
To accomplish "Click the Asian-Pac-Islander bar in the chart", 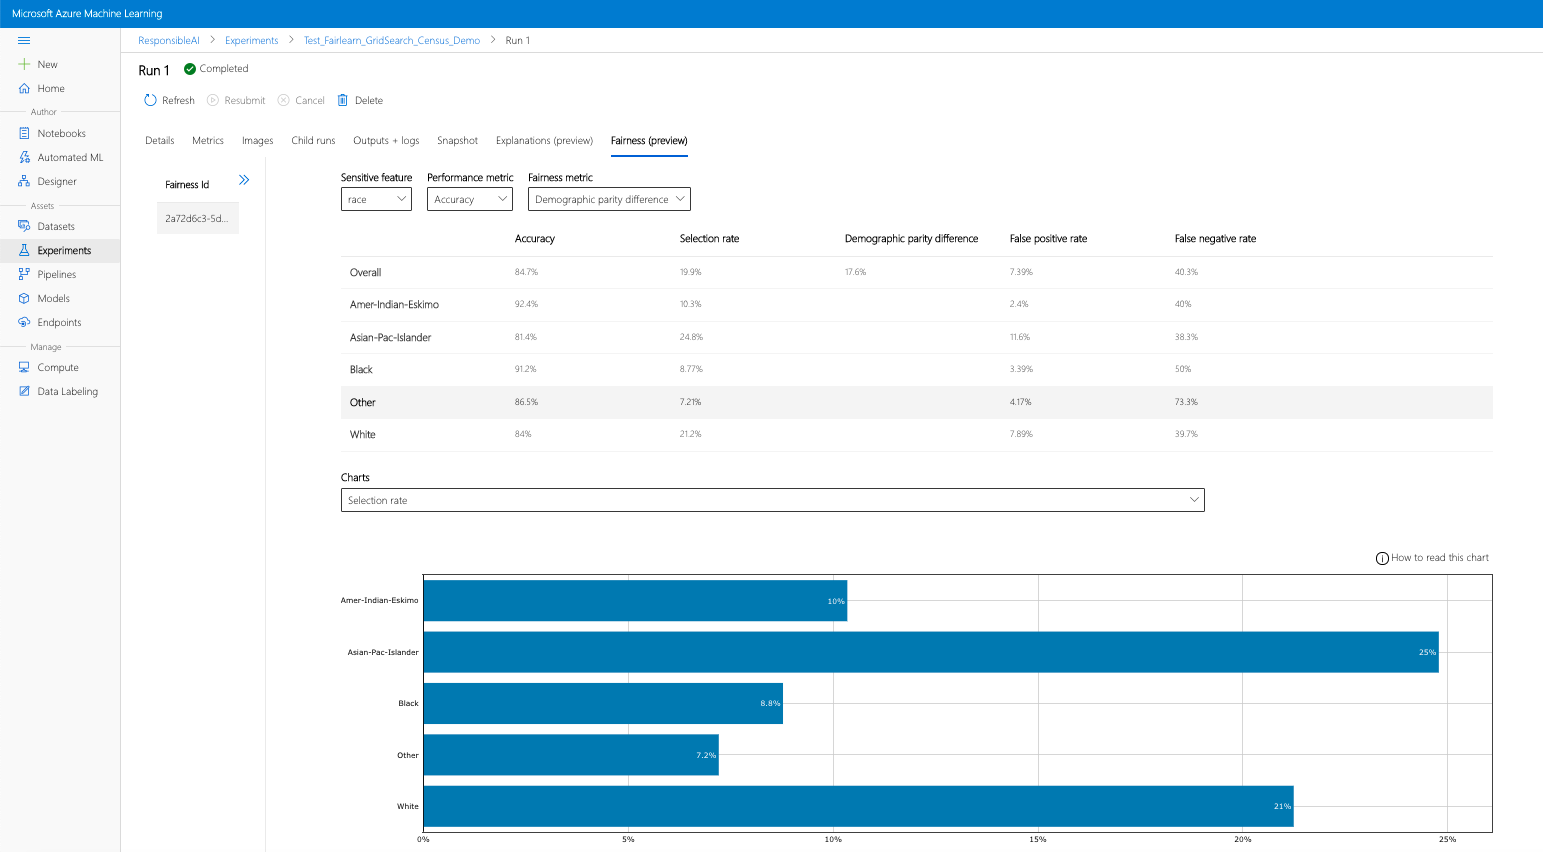I will pos(930,652).
